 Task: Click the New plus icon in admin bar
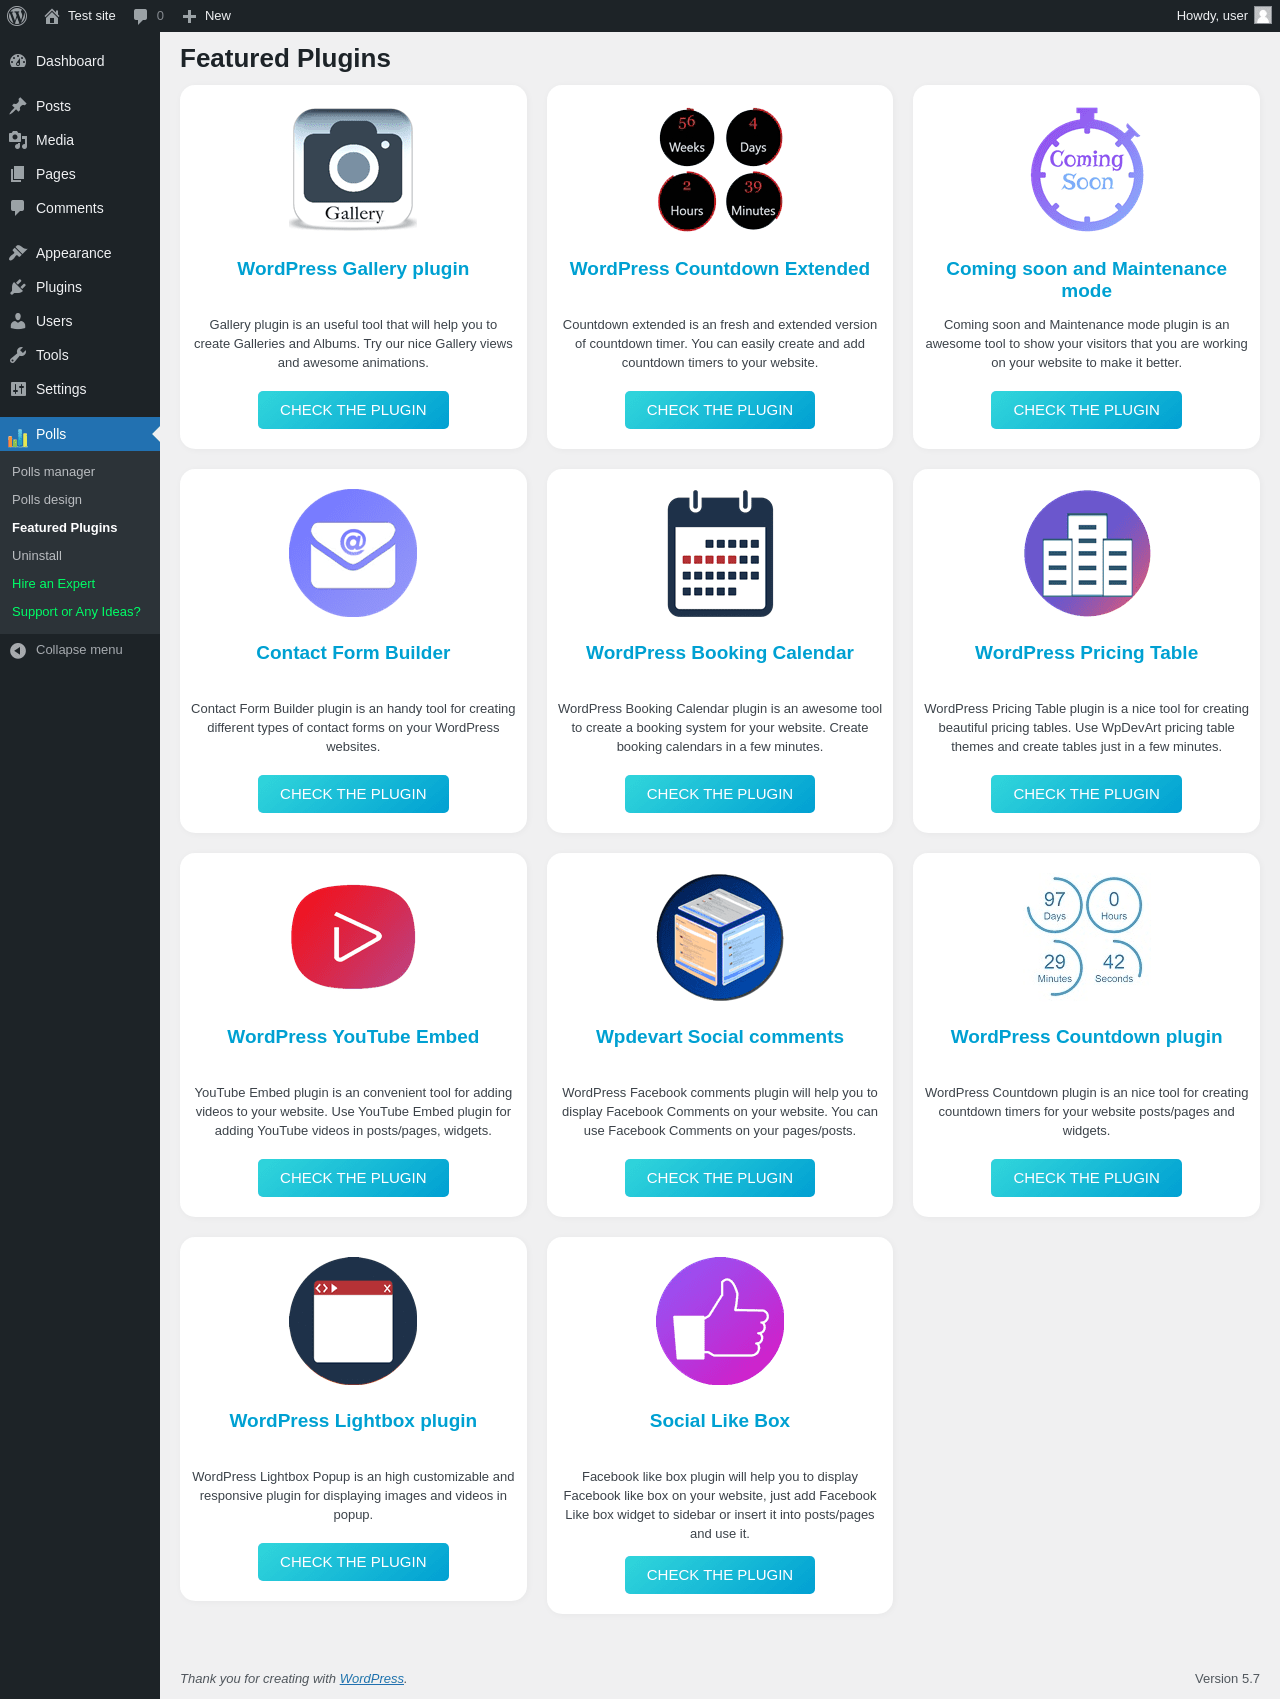[189, 16]
